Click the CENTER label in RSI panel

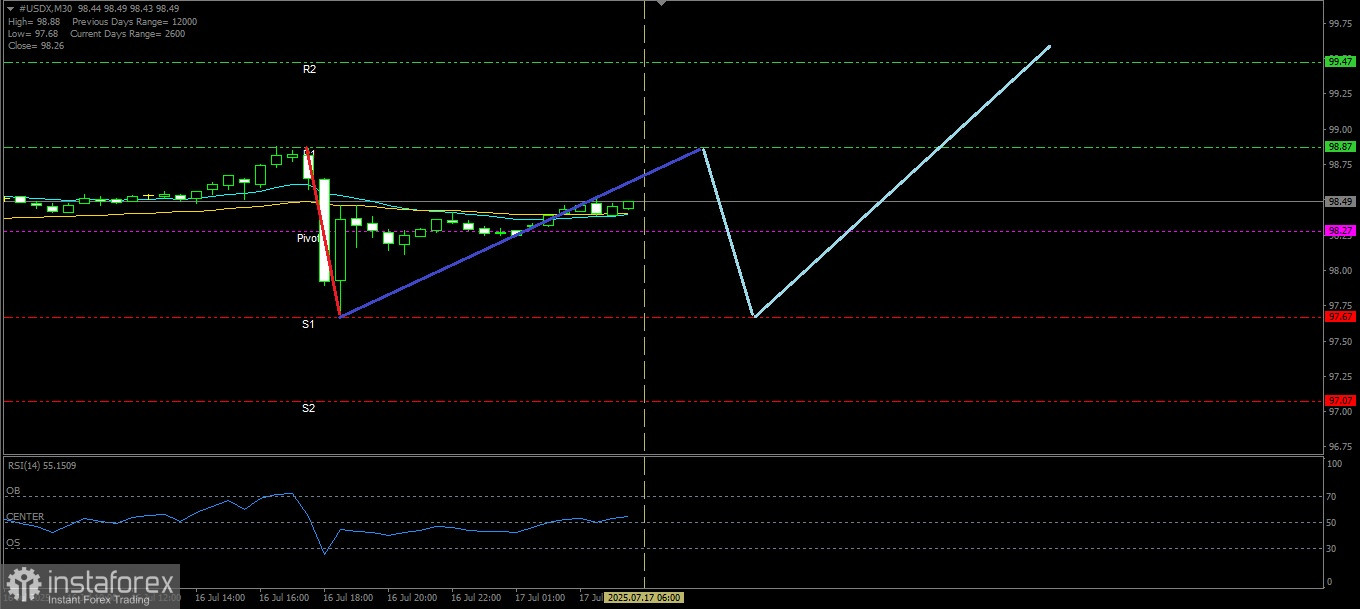pyautogui.click(x=25, y=517)
